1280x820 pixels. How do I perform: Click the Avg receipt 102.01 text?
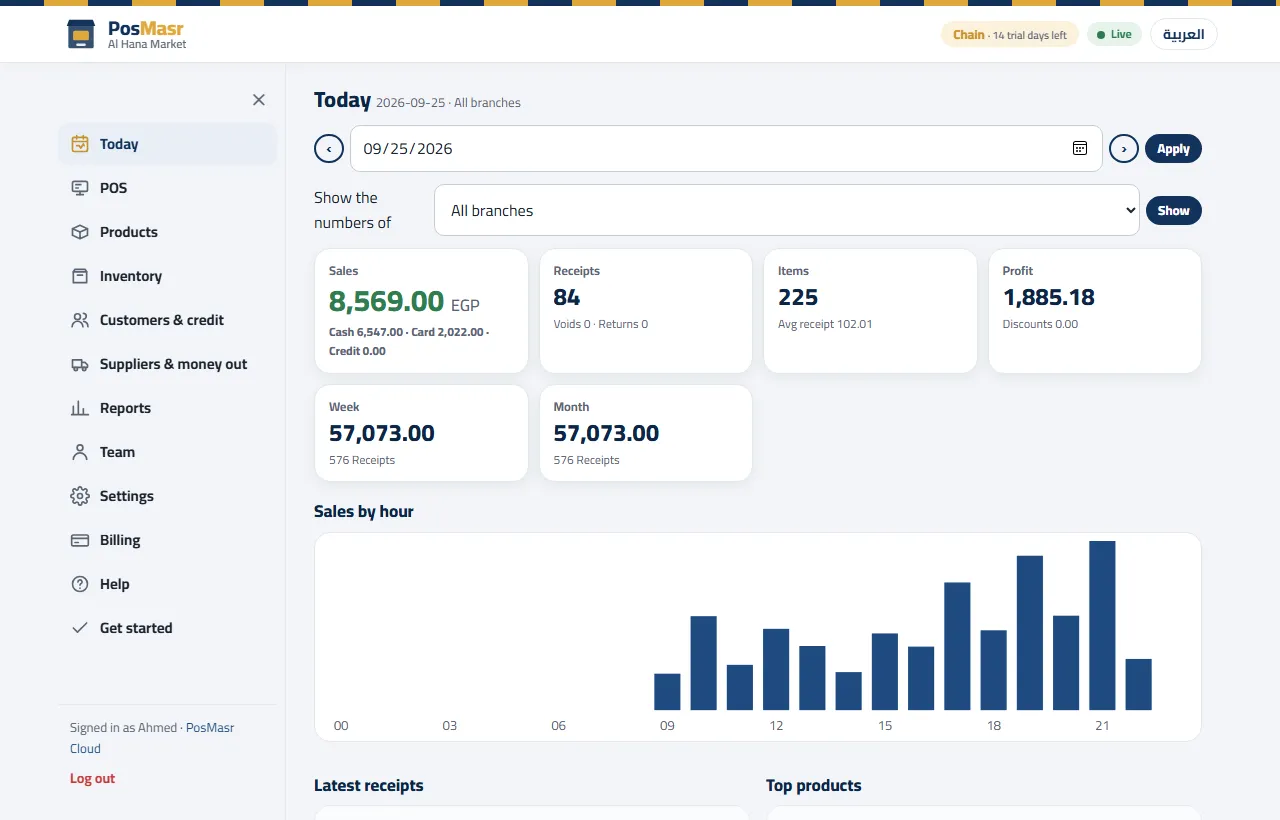click(x=825, y=324)
